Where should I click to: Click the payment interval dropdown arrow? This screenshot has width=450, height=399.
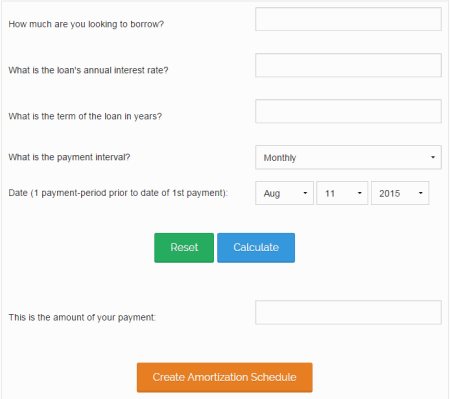click(x=433, y=157)
